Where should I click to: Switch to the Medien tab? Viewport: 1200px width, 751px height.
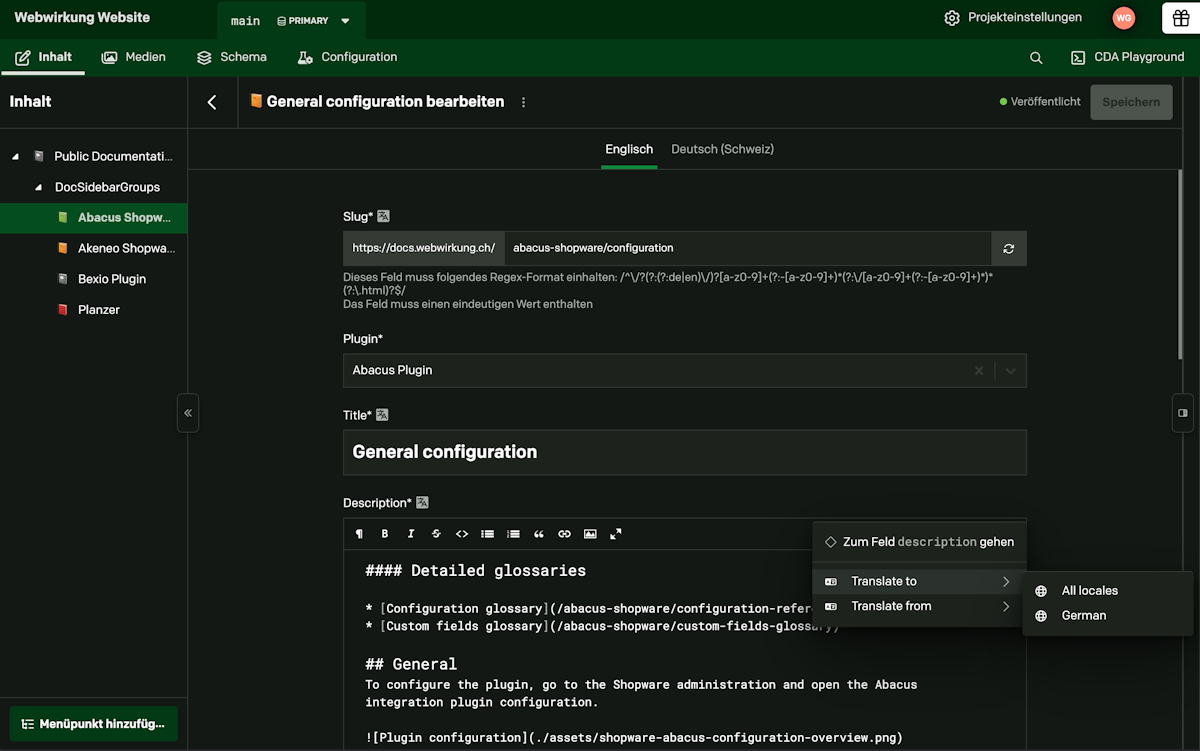click(134, 58)
